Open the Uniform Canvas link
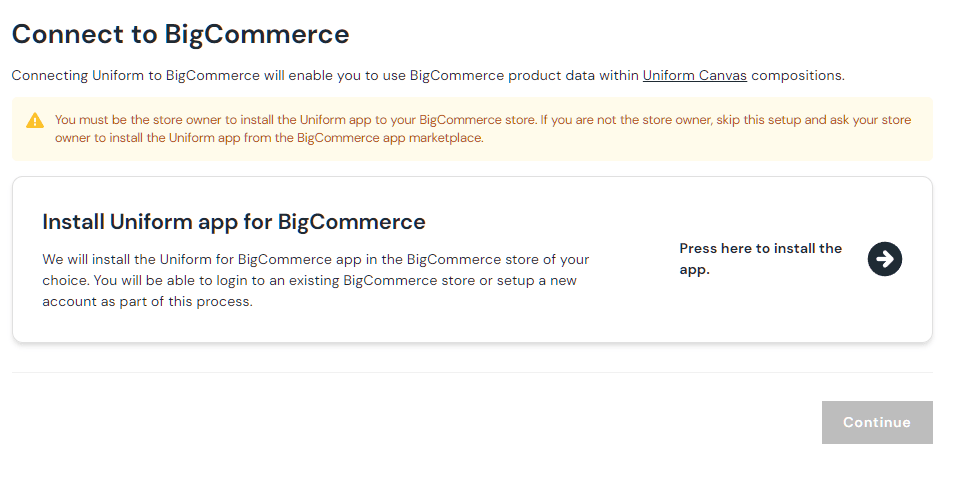Viewport: 973px width, 484px height. [x=694, y=75]
